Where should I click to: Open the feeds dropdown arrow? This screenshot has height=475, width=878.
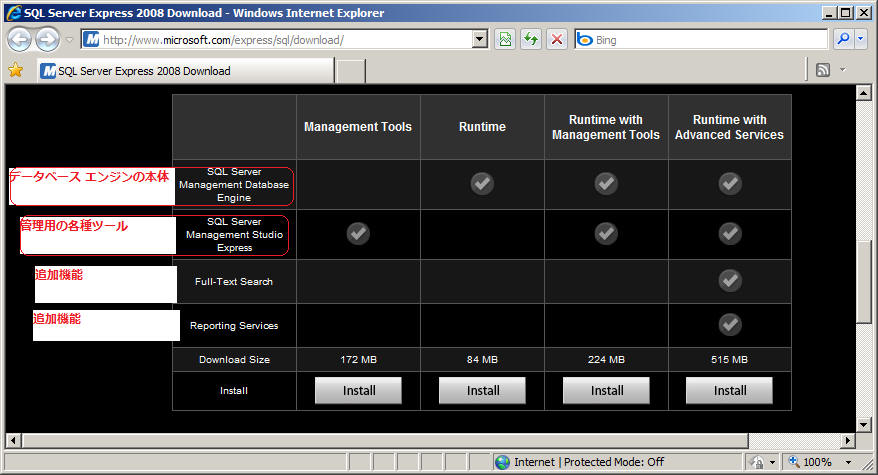[842, 70]
